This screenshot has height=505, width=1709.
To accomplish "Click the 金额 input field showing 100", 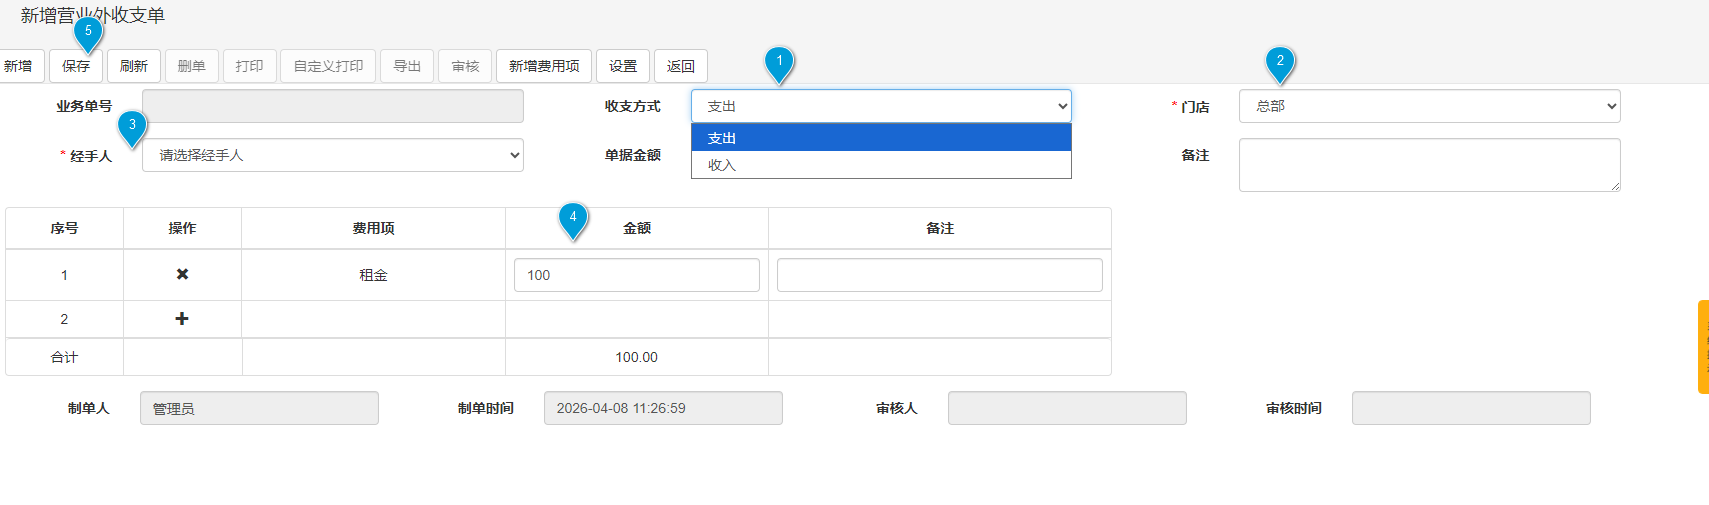I will [x=636, y=275].
